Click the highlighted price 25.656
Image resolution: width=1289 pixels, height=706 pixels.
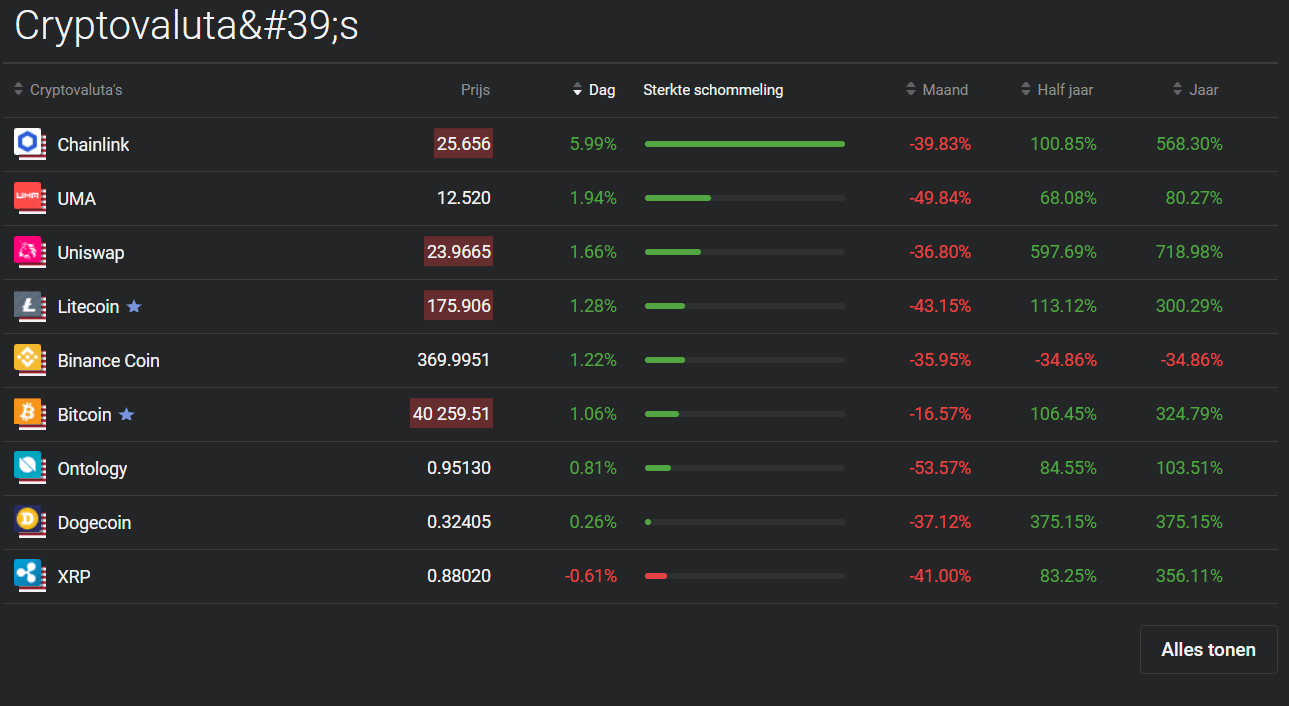point(463,144)
